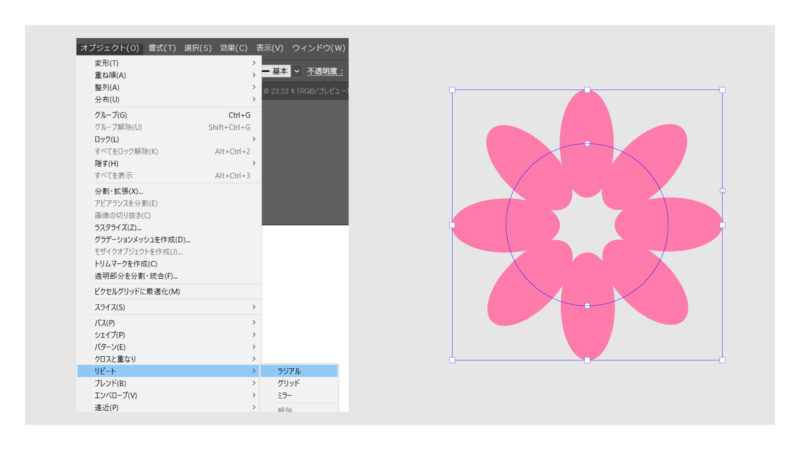Open the 書式(T) menu
Viewport: 800px width, 450px height.
pos(162,47)
